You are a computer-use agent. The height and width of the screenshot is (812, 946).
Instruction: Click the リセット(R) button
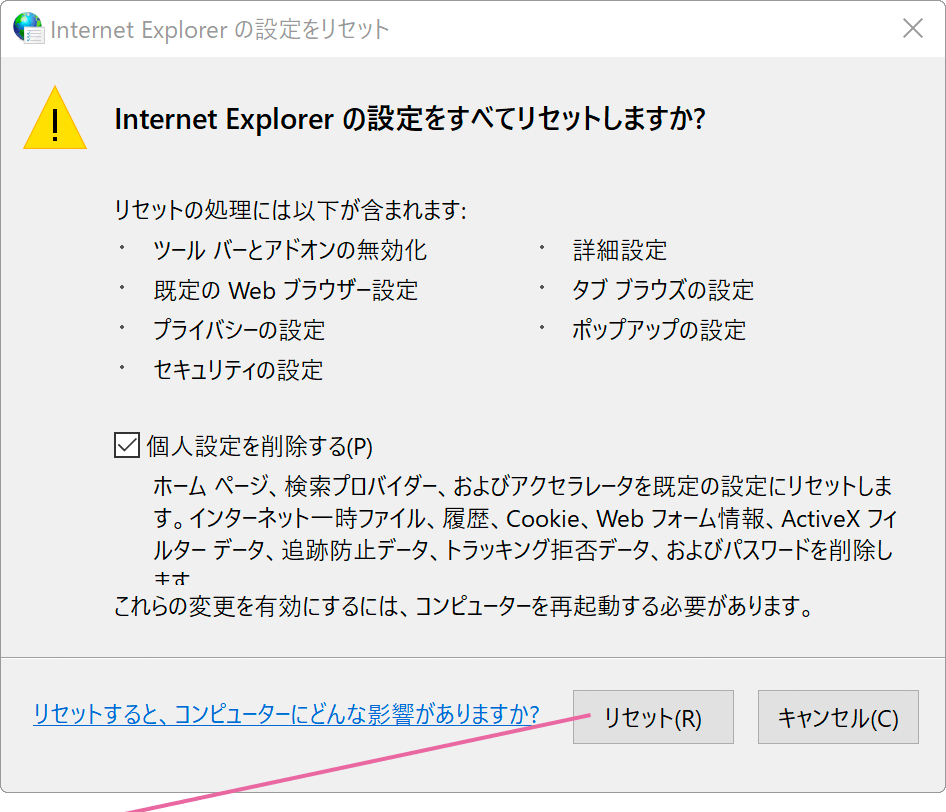click(653, 717)
